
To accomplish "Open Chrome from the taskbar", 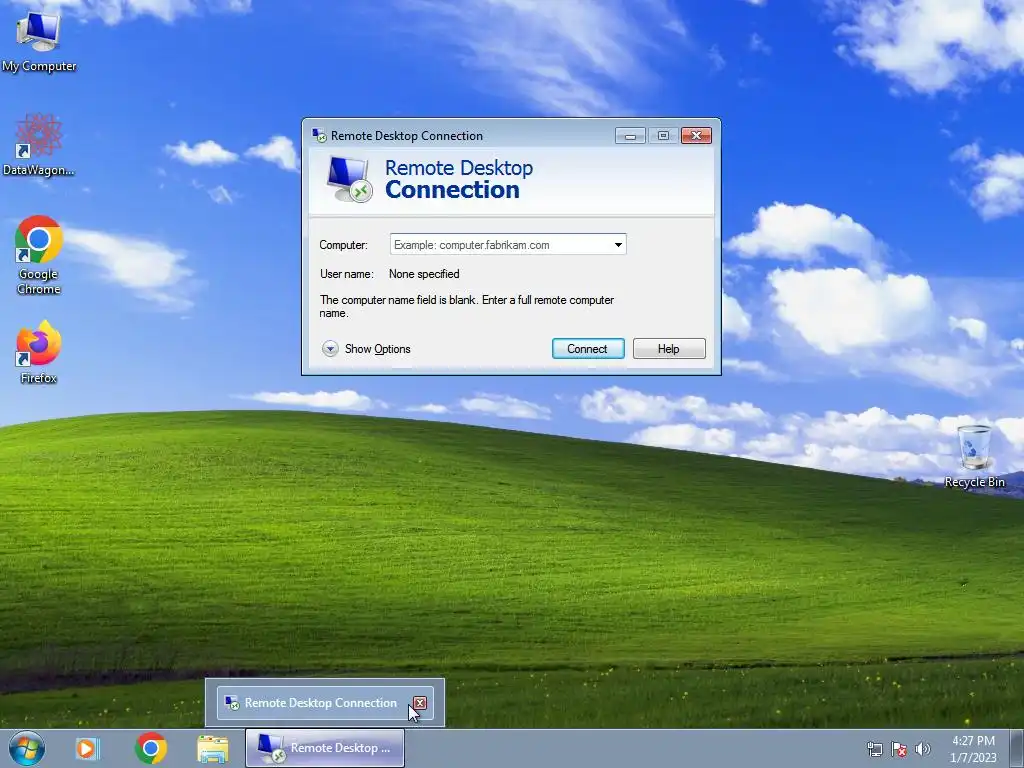I will tap(151, 748).
